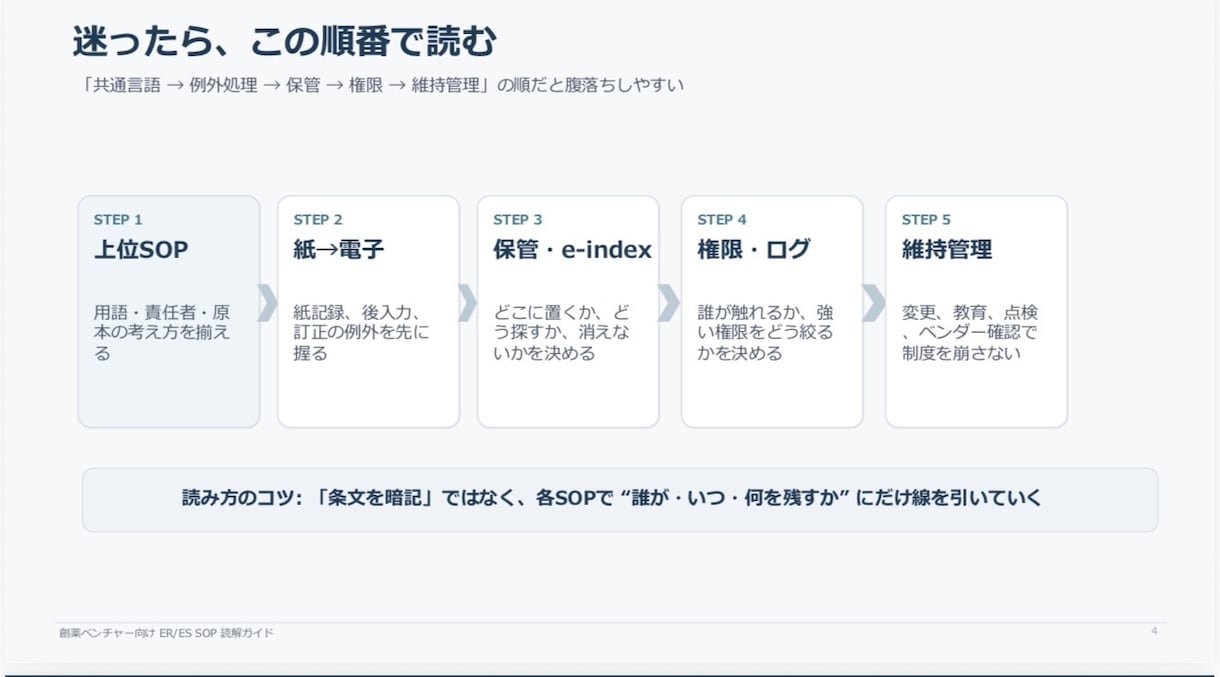Click the chevron arrow between STEP 1 and STEP 2
Image resolution: width=1220 pixels, height=677 pixels.
(x=268, y=303)
